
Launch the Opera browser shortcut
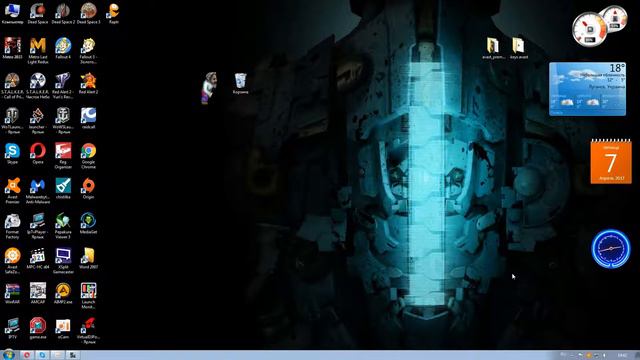[x=38, y=153]
